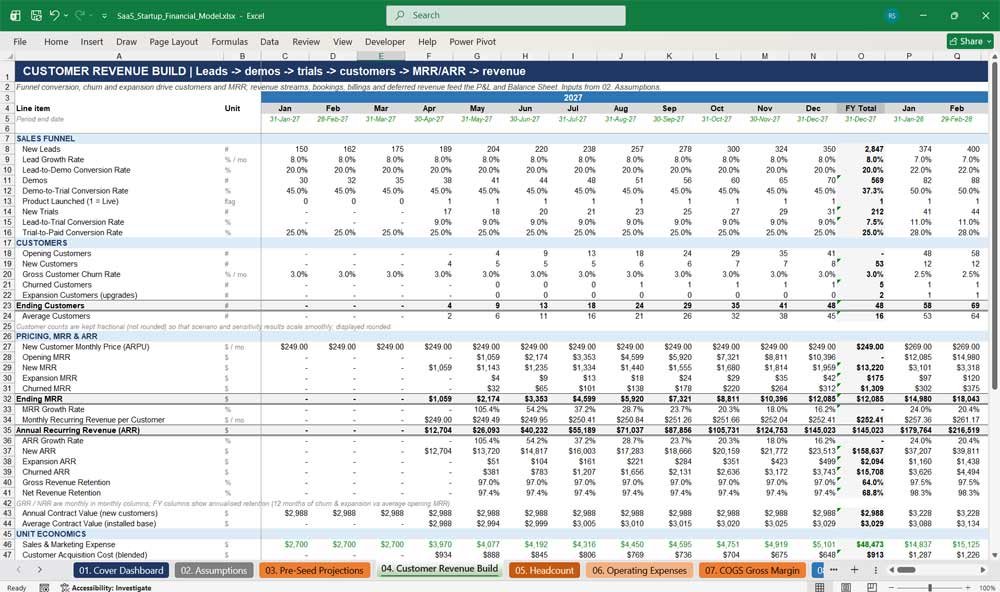Screen dimensions: 1000x592
Task: Select the Ending MRR row label
Action: 39,399
